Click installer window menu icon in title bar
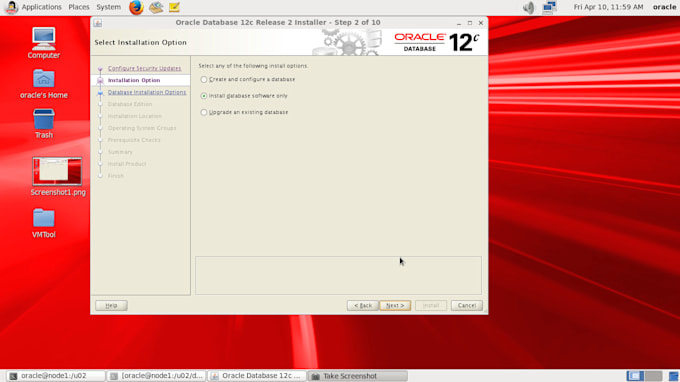The height and width of the screenshot is (382, 680). (98, 23)
